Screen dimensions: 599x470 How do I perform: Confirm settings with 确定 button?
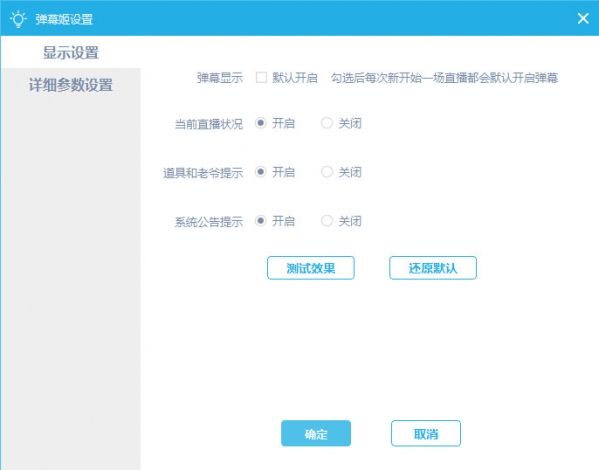pos(316,433)
